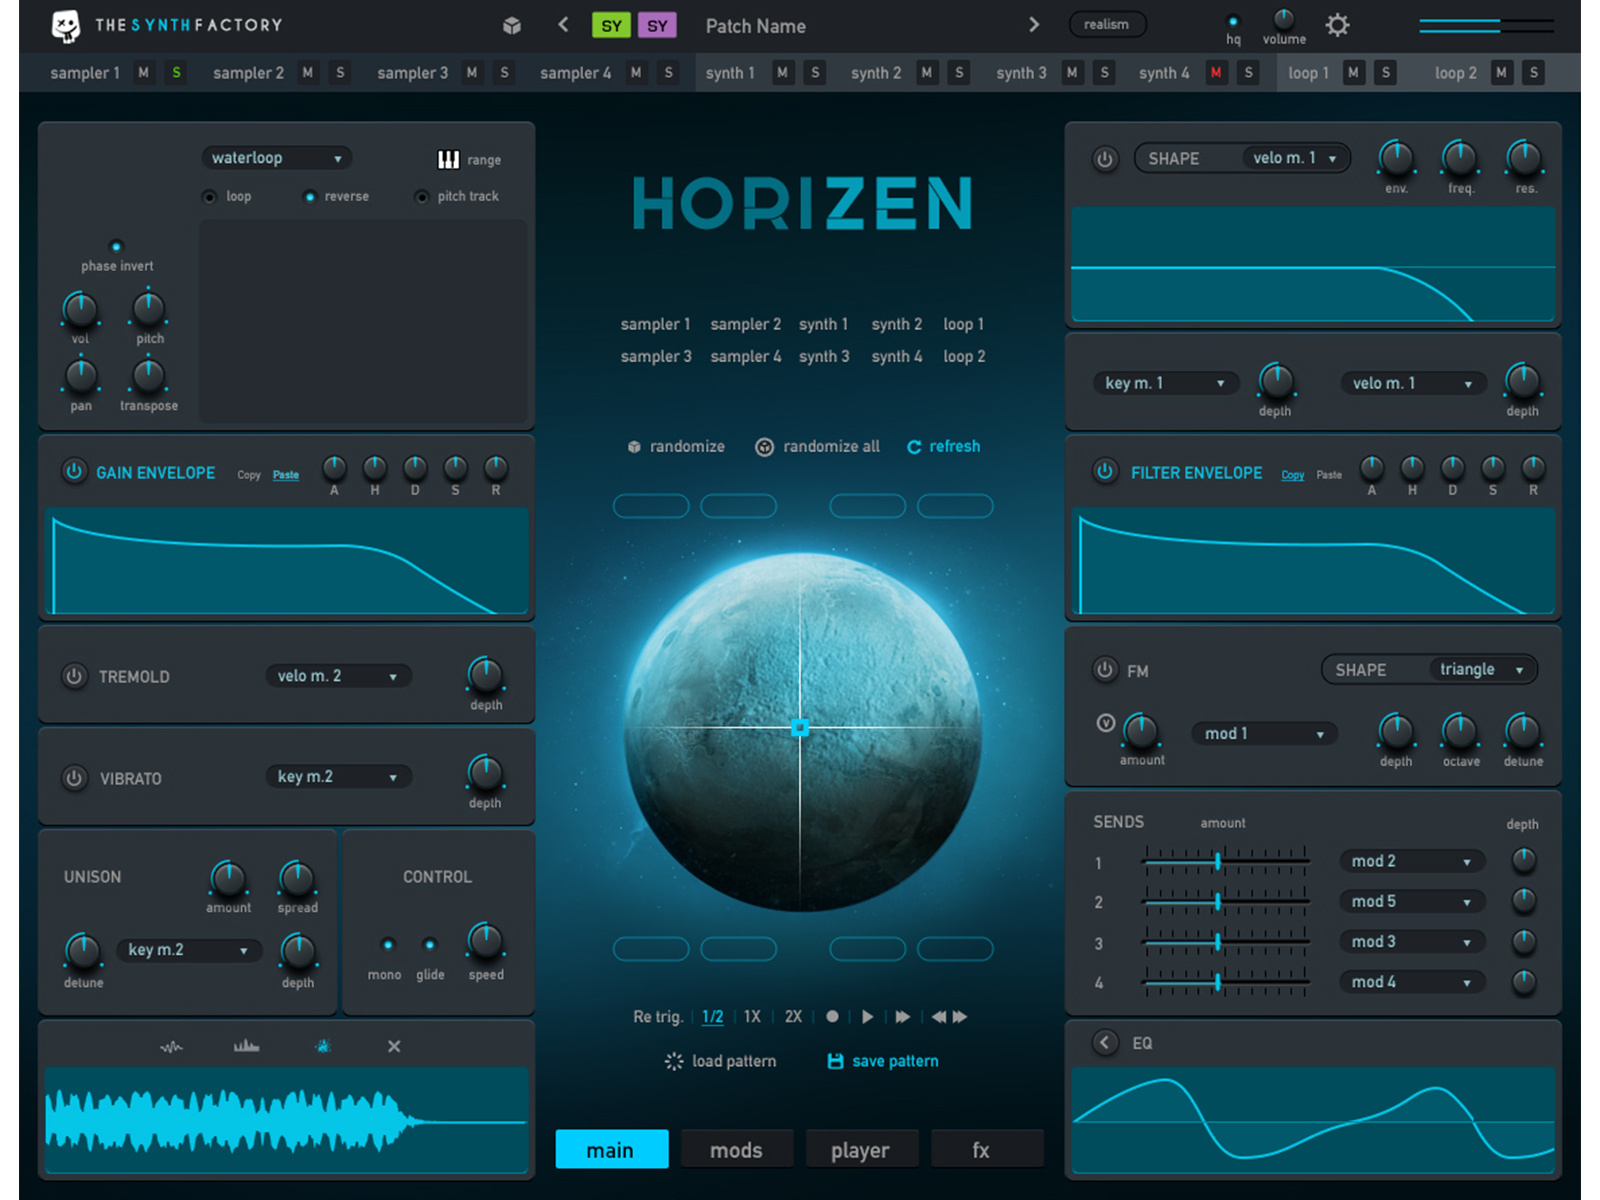Select the waveform display icon above the sample view
The image size is (1600, 1200).
coord(171,1046)
